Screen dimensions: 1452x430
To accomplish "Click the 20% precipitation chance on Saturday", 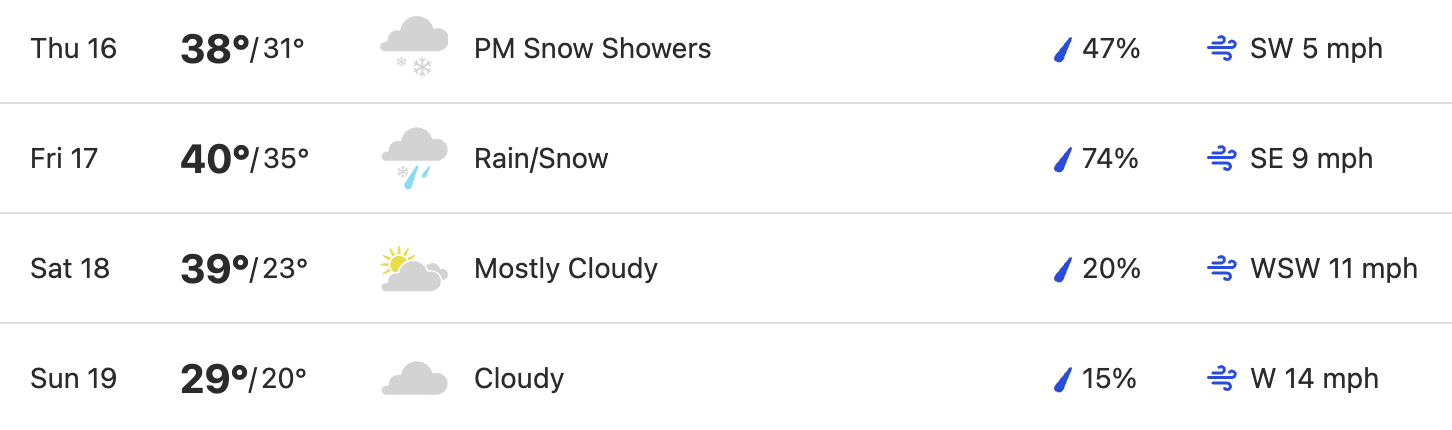I will click(1111, 269).
